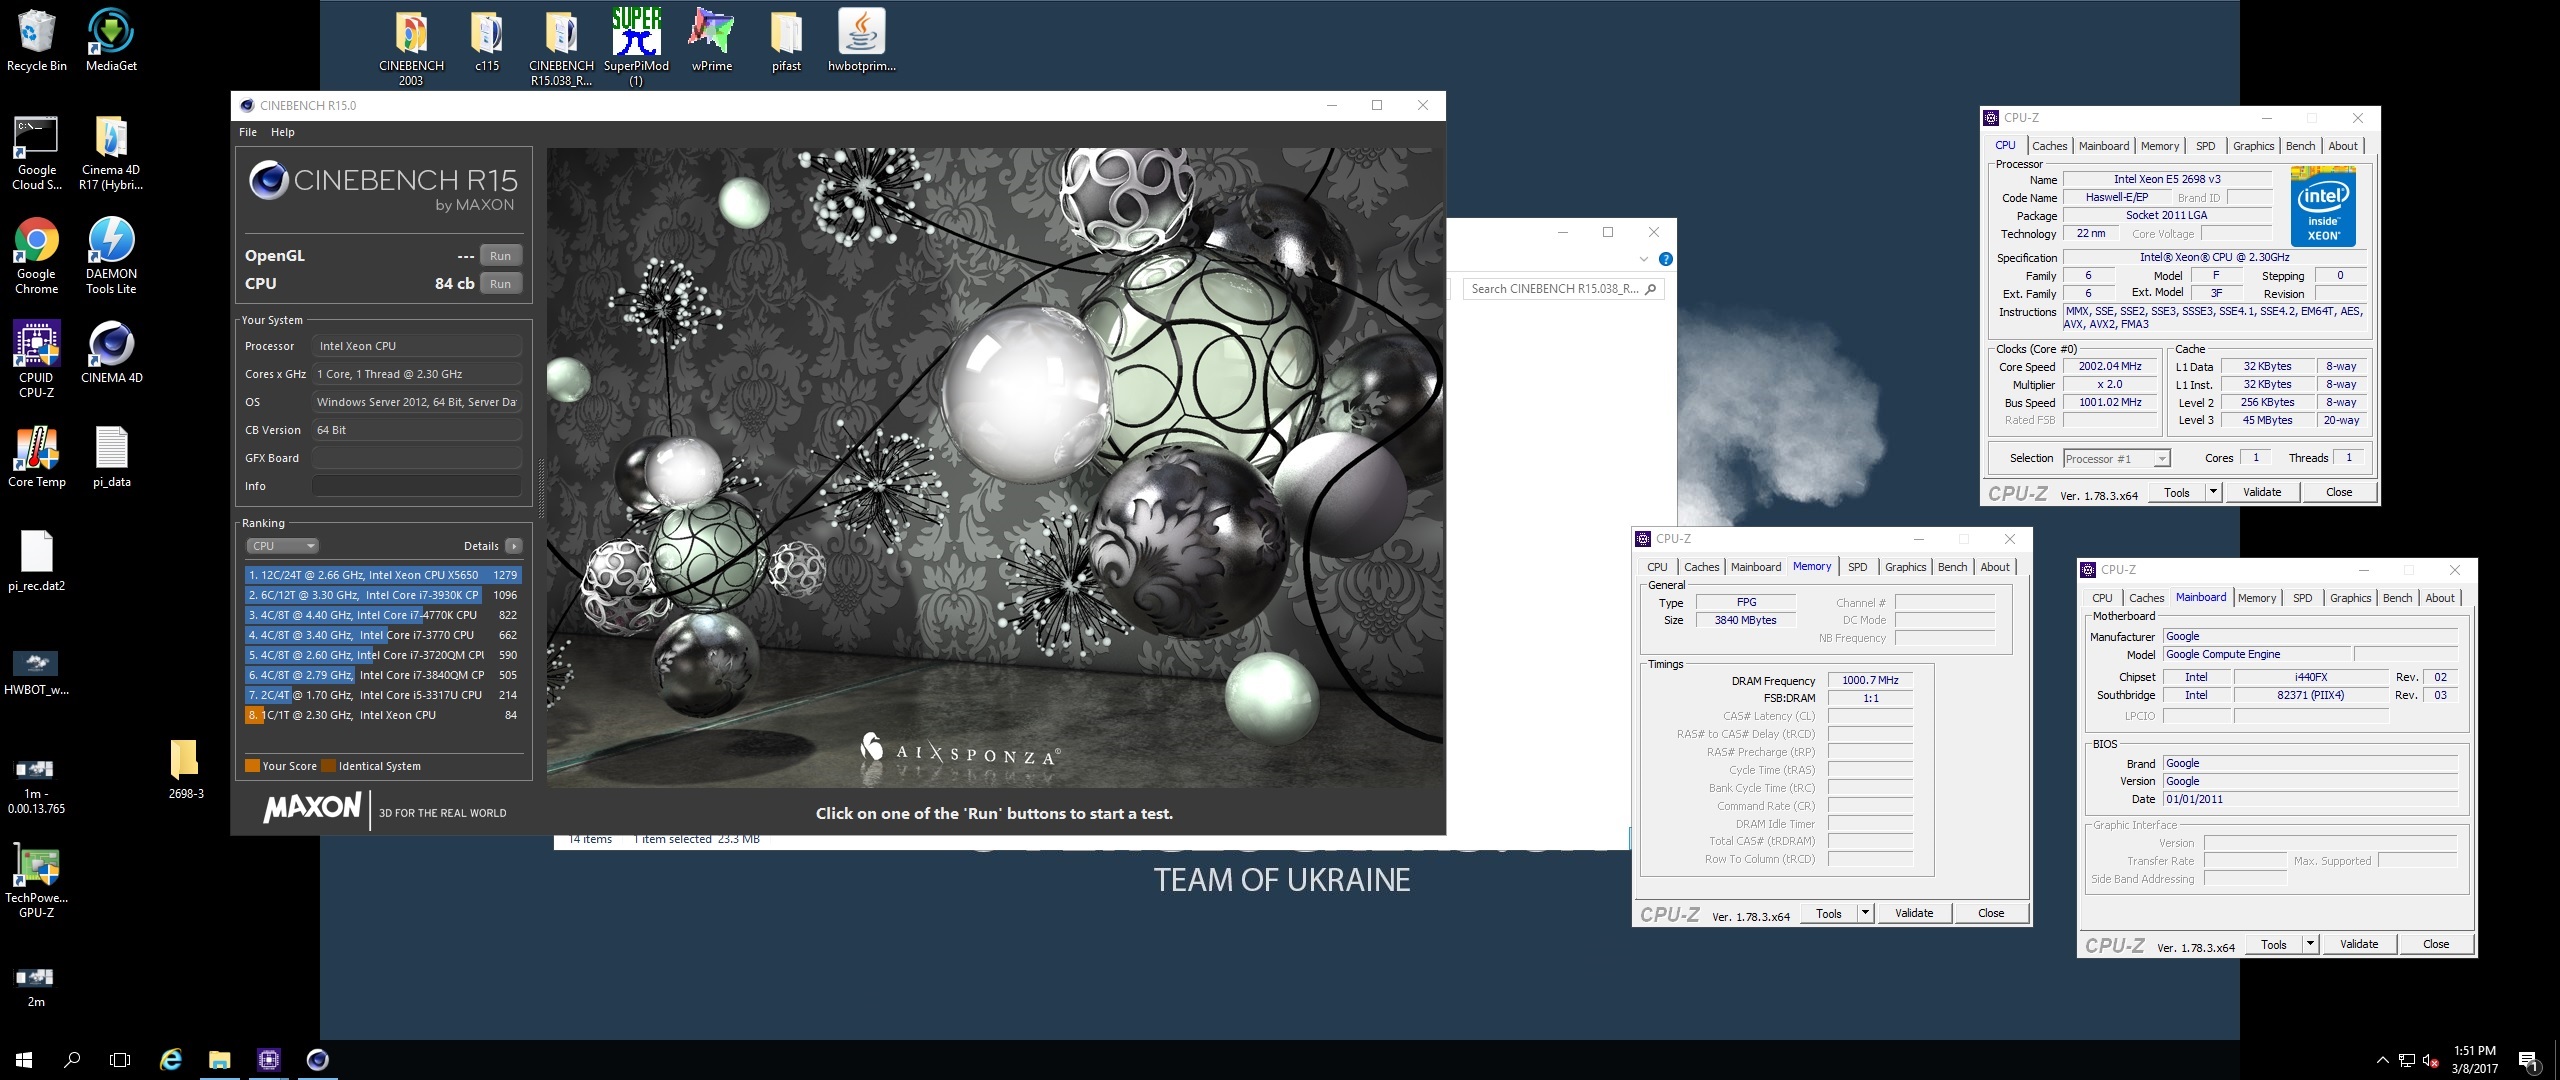The height and width of the screenshot is (1080, 2560).
Task: Click Close in the CPU-Z Mainboard window
Action: 2436,944
